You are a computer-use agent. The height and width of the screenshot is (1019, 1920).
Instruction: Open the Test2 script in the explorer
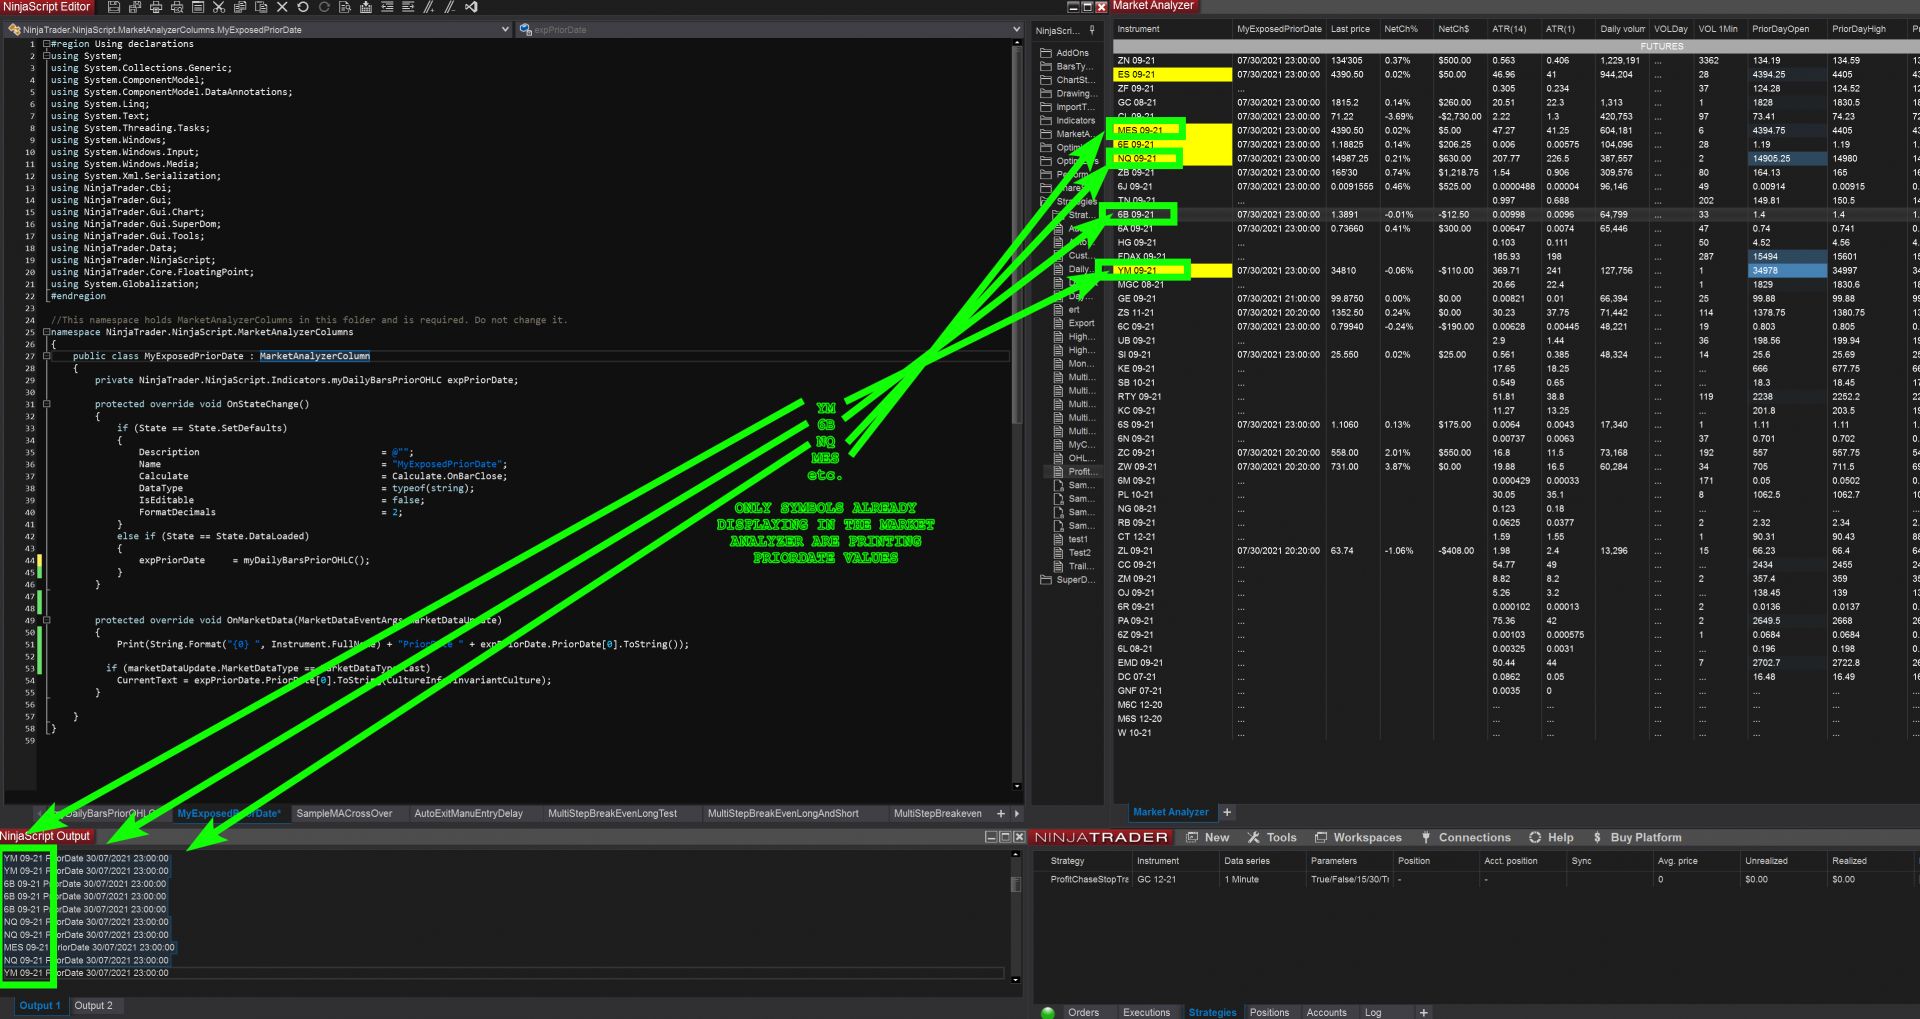click(x=1074, y=552)
